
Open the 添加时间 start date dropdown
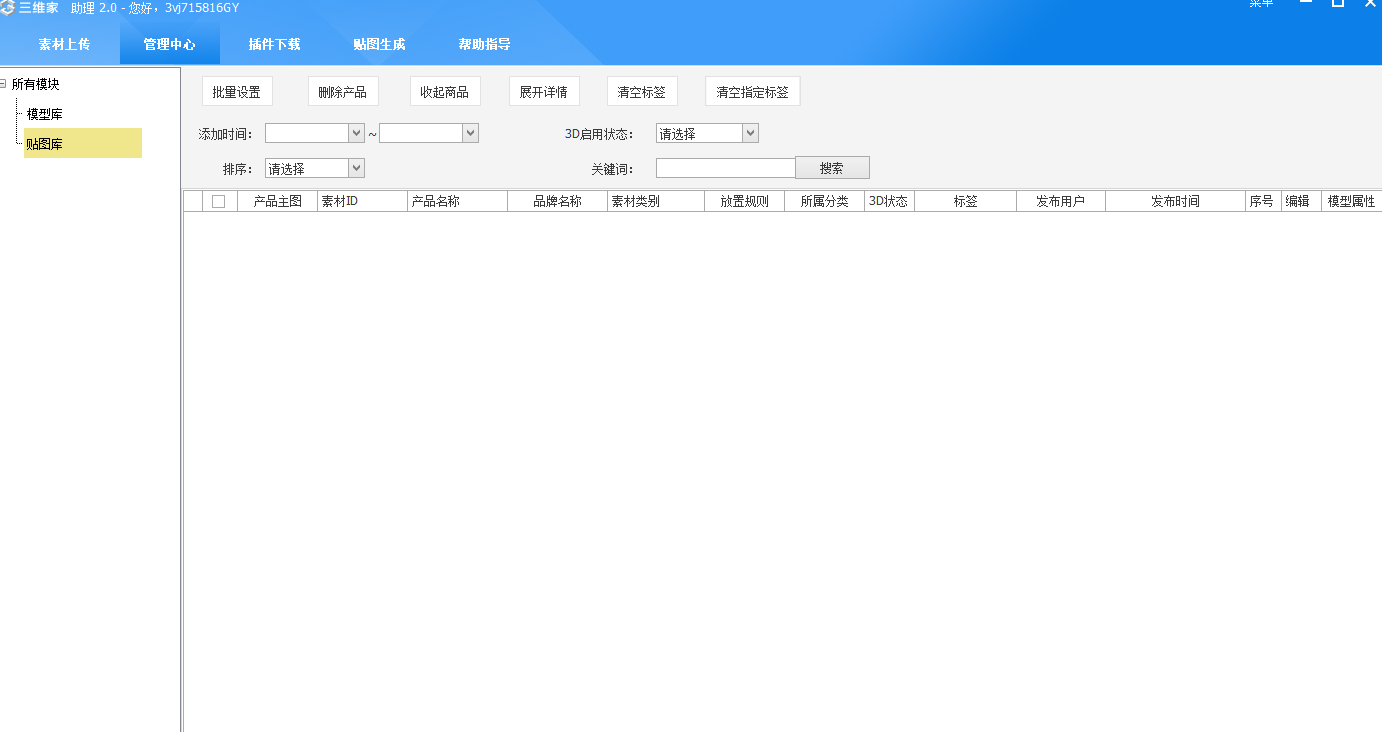[357, 133]
